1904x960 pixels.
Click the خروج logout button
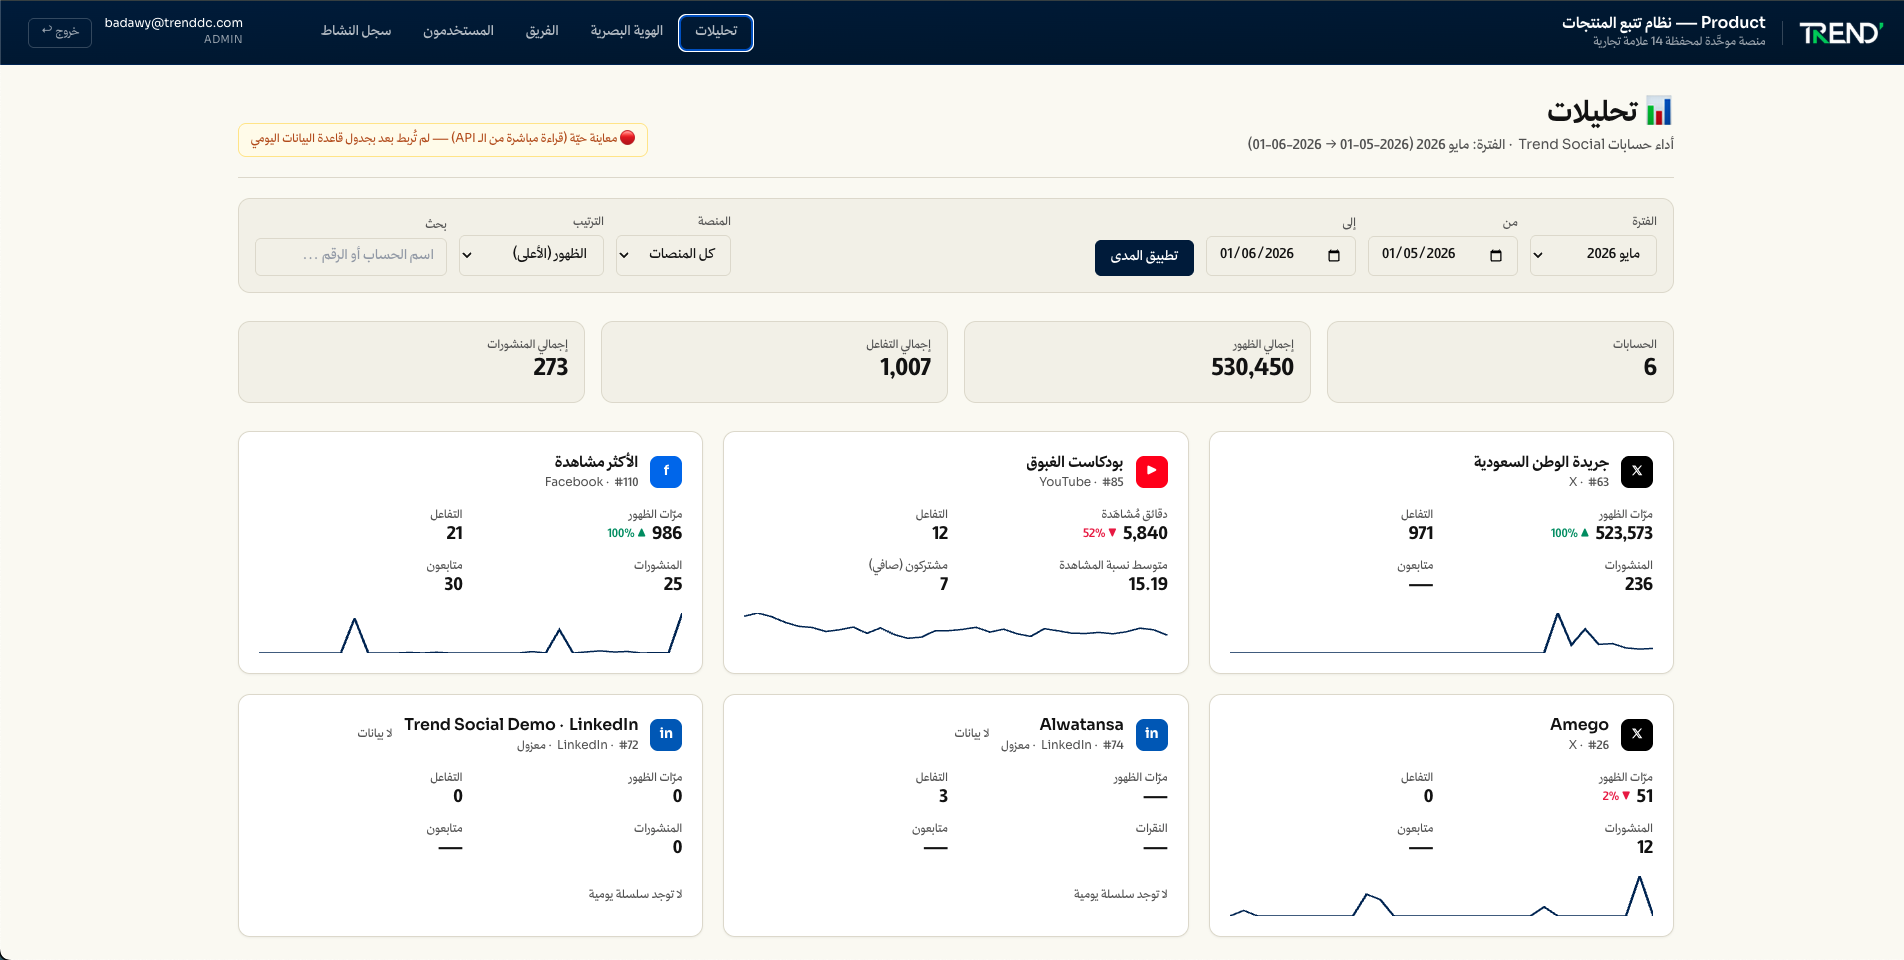pos(60,32)
